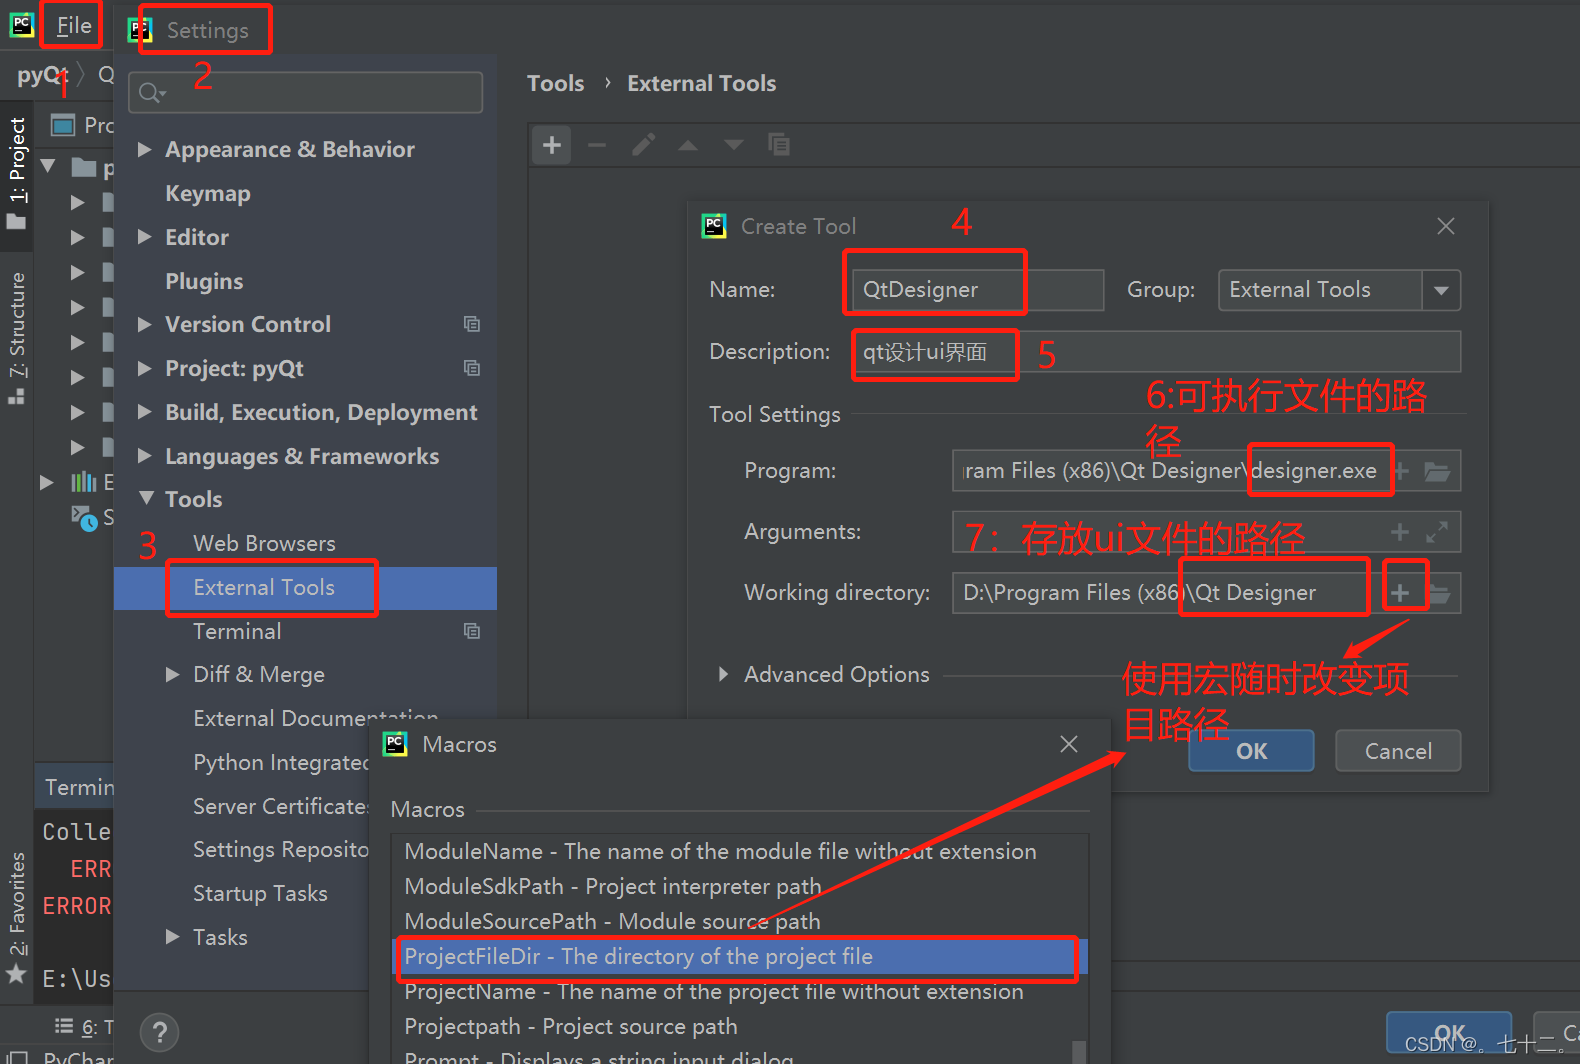This screenshot has height=1064, width=1580.
Task: Expand the Tasks settings node
Action: (173, 937)
